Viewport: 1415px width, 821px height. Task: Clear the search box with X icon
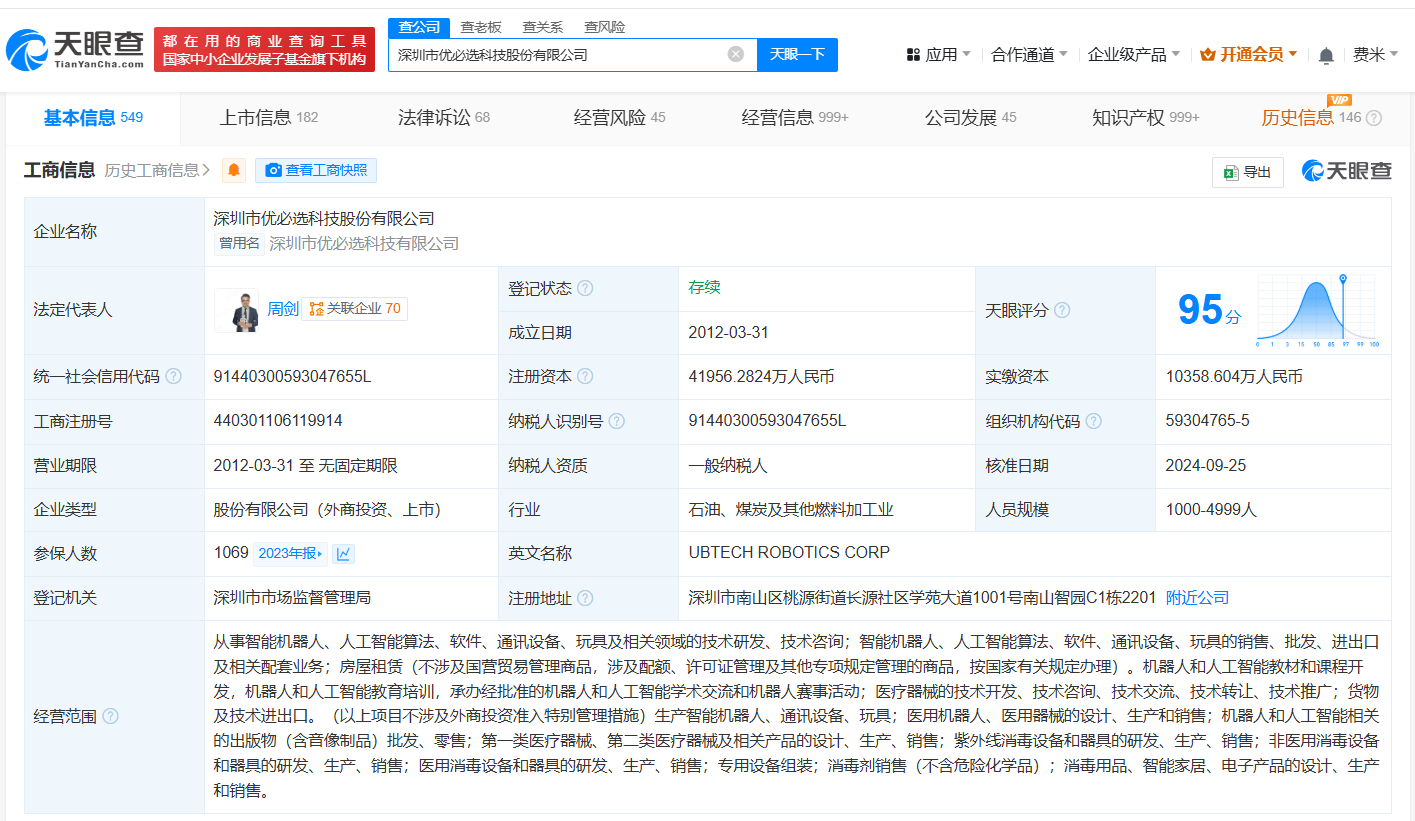coord(736,54)
